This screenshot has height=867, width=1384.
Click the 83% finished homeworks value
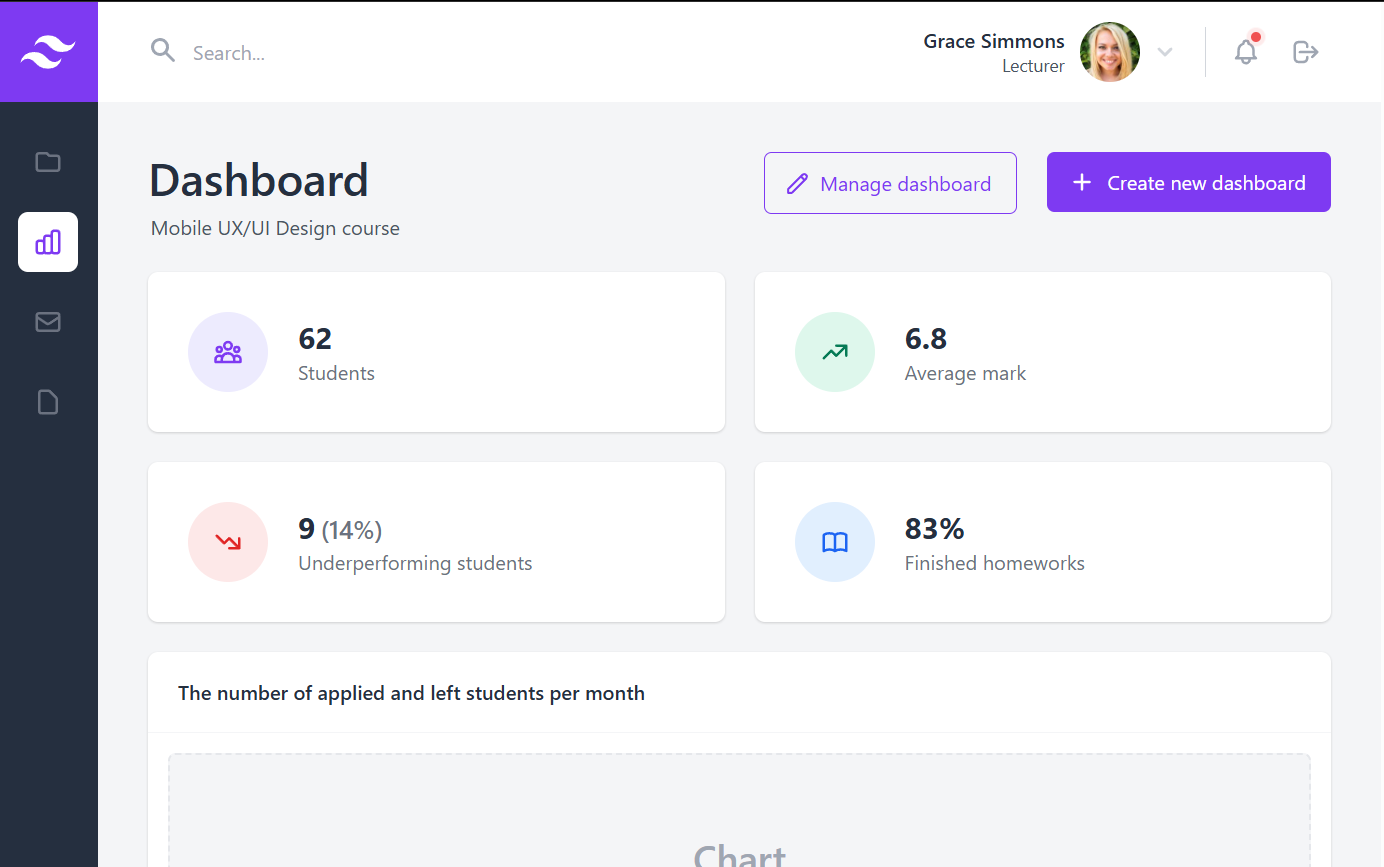click(x=934, y=528)
